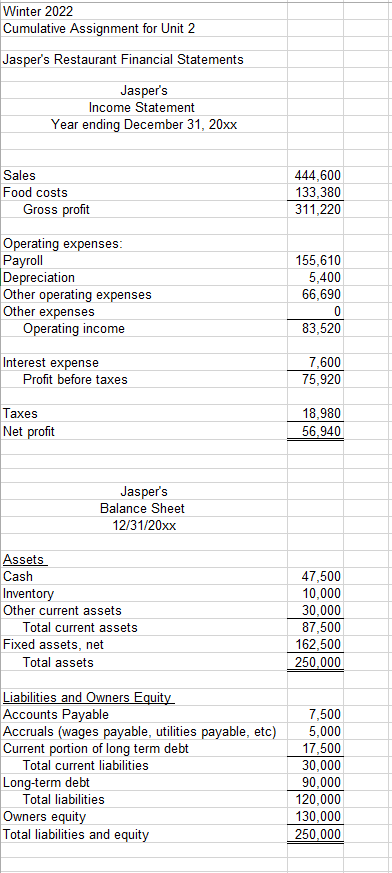The height and width of the screenshot is (873, 392).
Task: Select the Payroll value 155,610
Action: 315,261
